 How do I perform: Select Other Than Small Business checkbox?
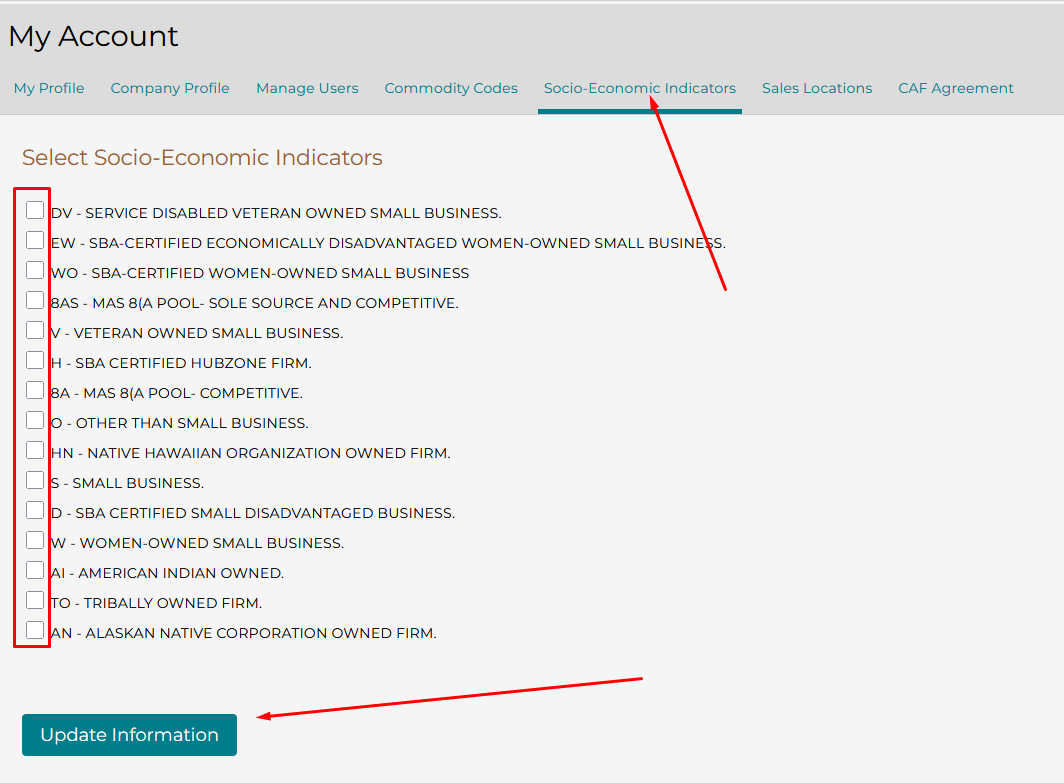point(35,420)
